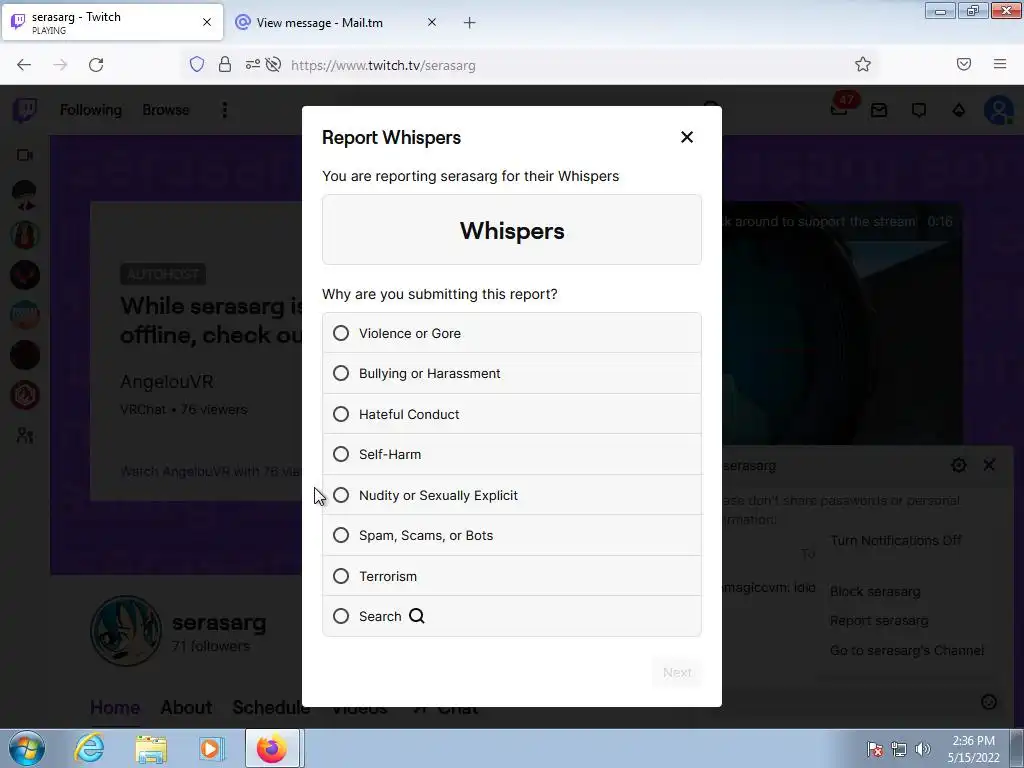Click the site permissions icon in address bar
Screen dimensions: 1024x768
[x=252, y=64]
